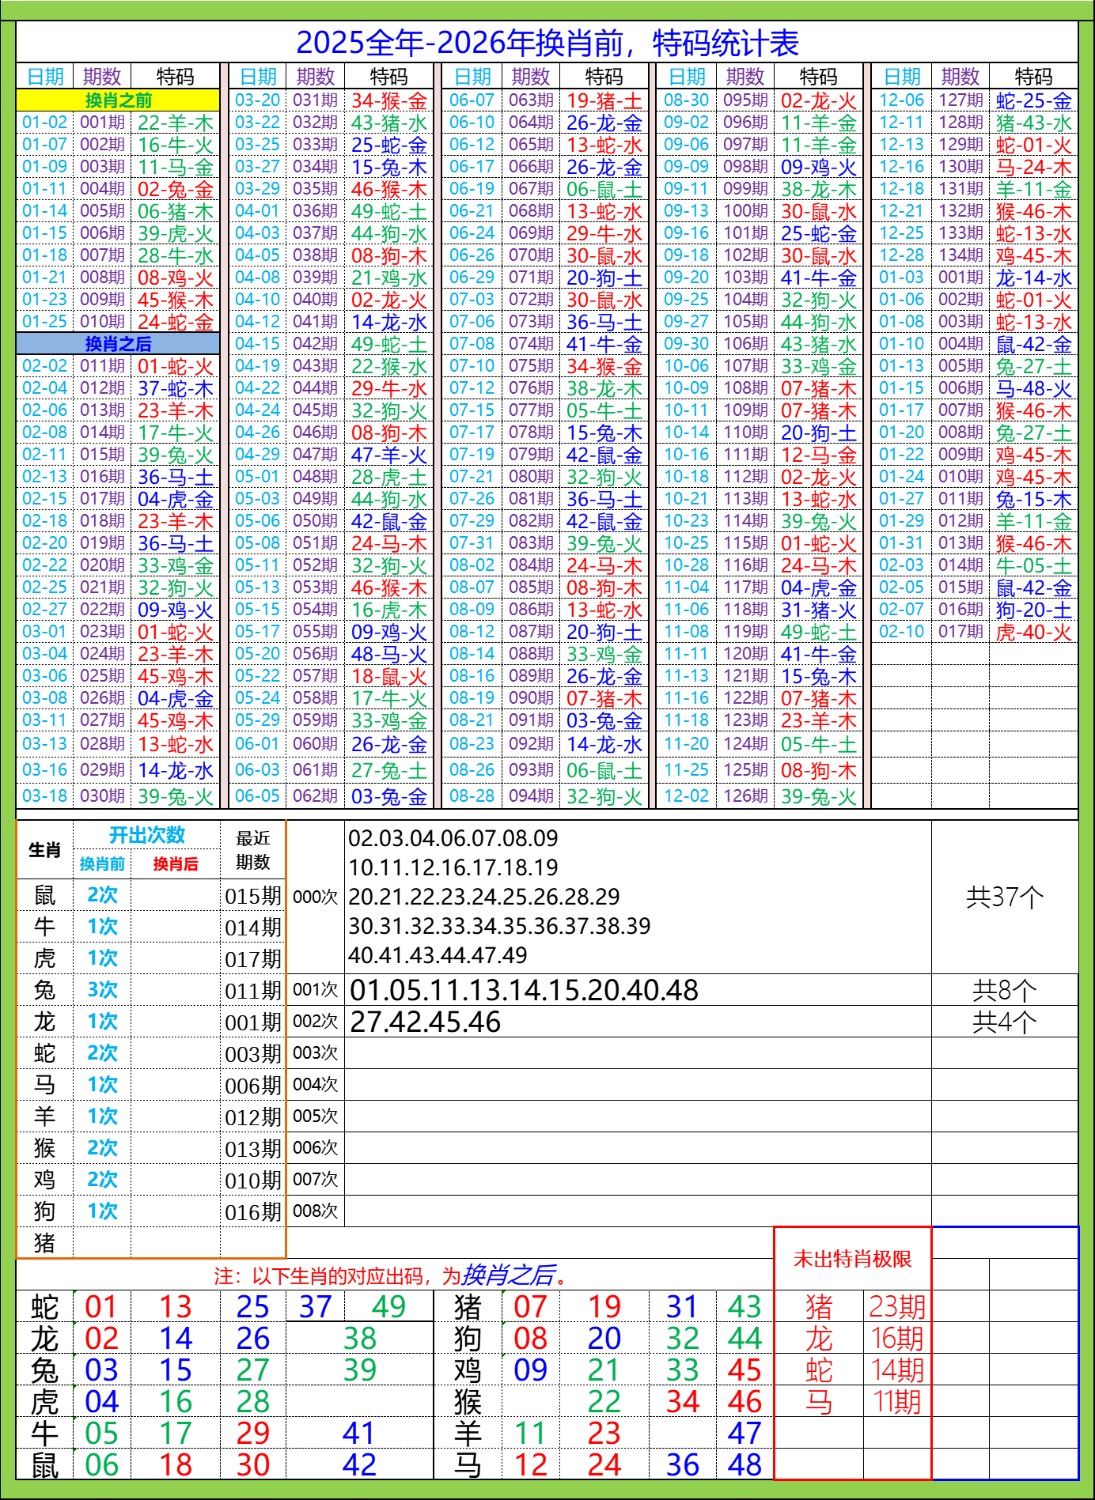Click the 12-28 date cell
Viewport: 1095px width, 1500px height.
[x=901, y=255]
